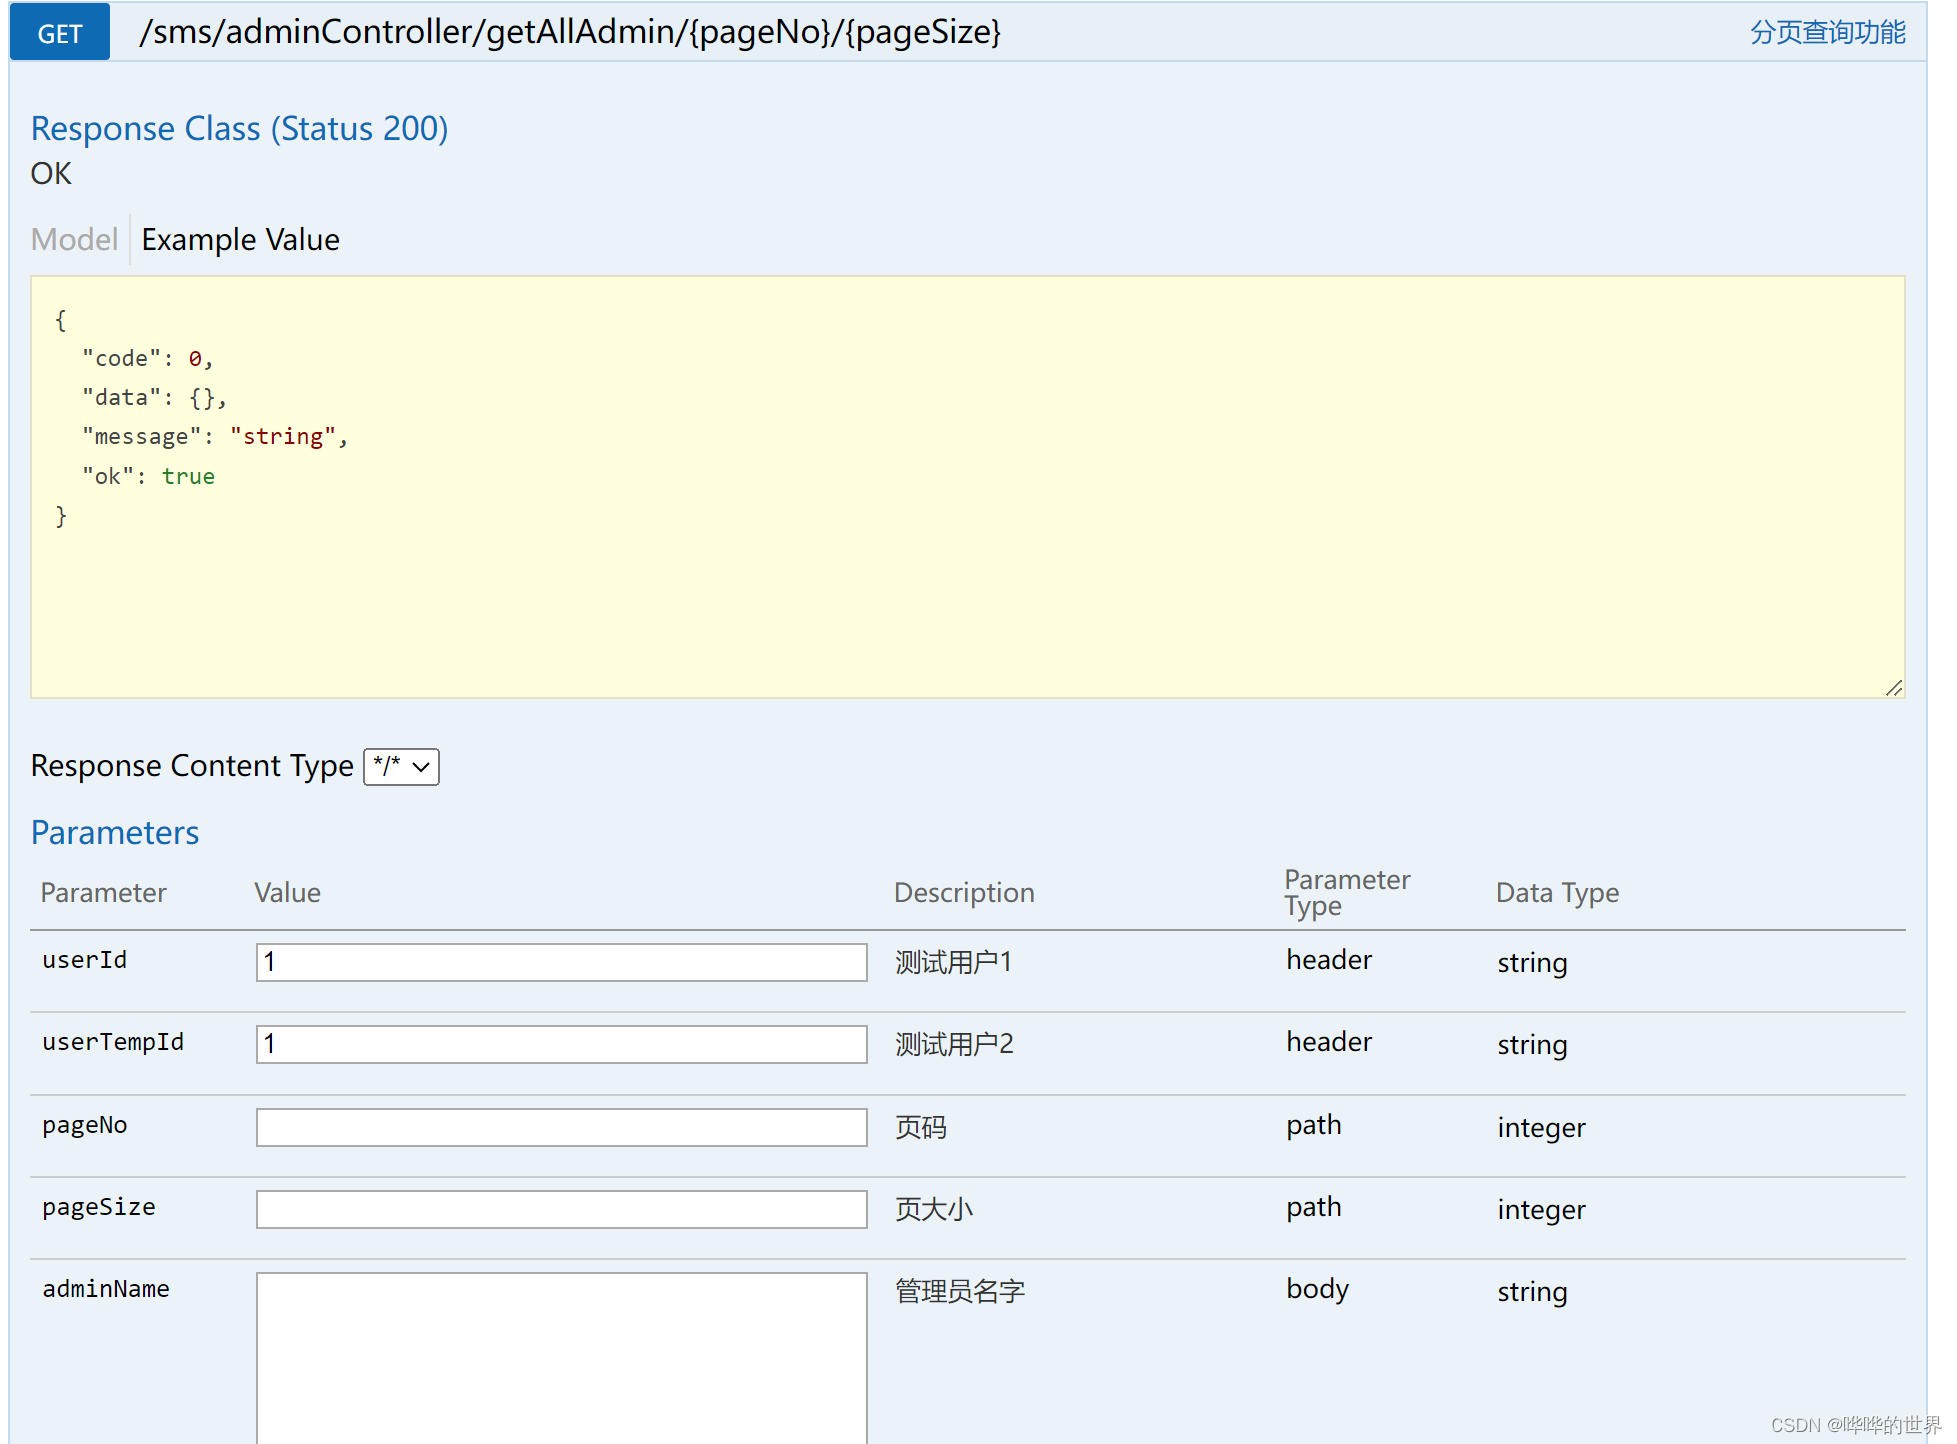Click the pageNo parameter name

85,1125
